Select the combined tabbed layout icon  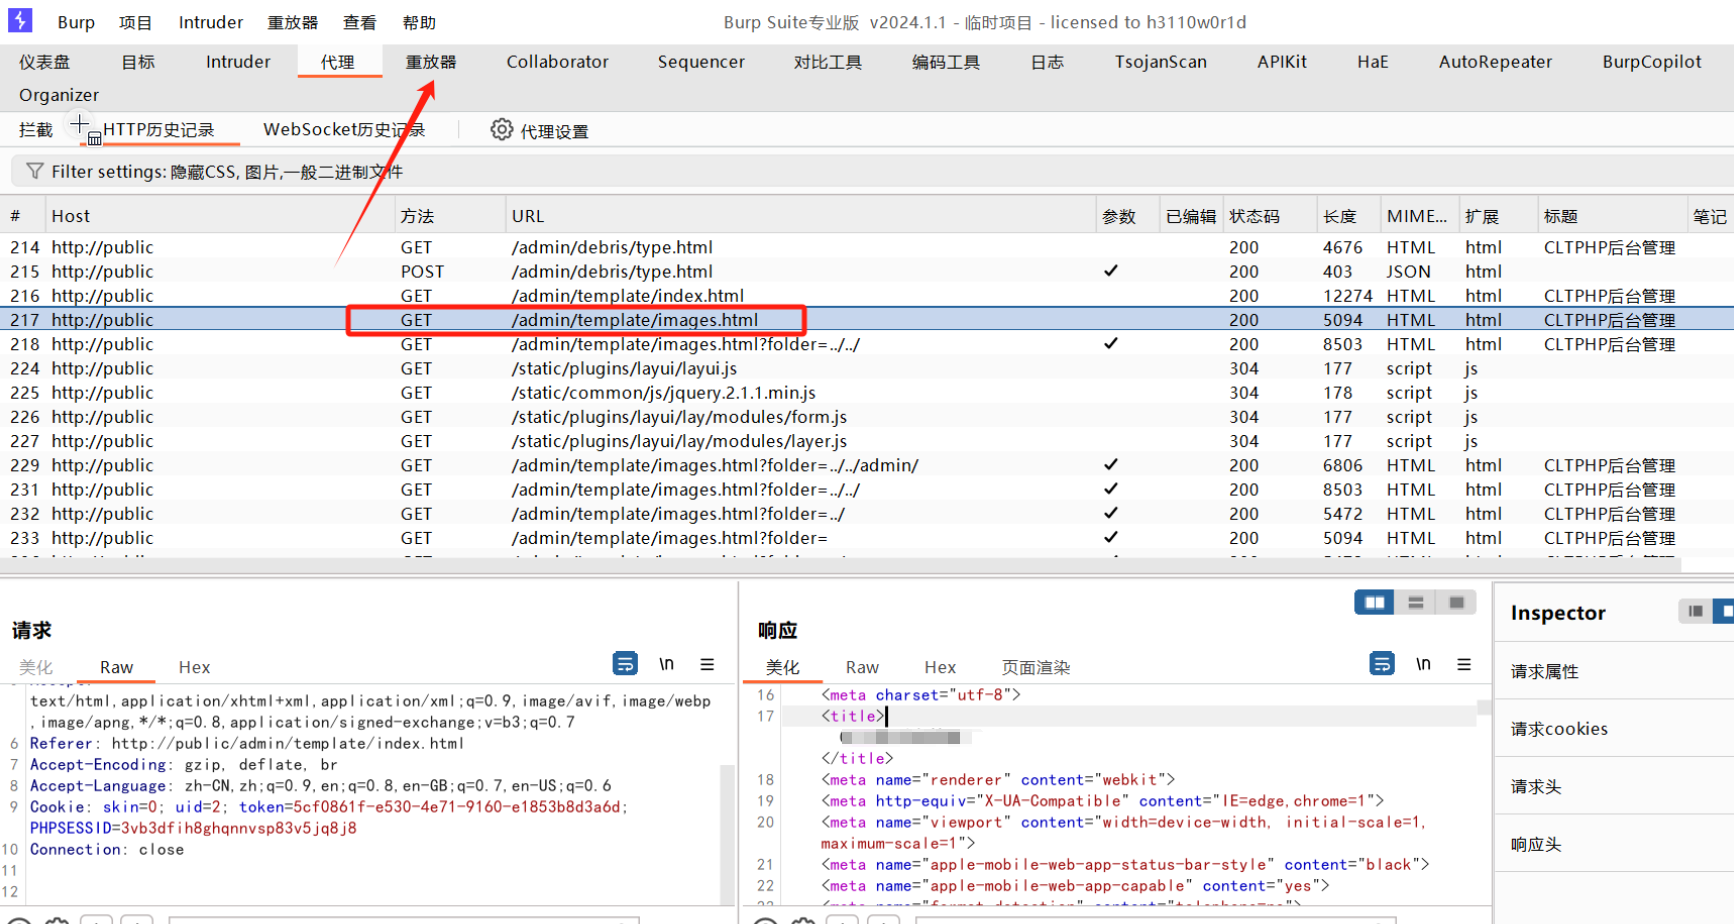click(1456, 602)
